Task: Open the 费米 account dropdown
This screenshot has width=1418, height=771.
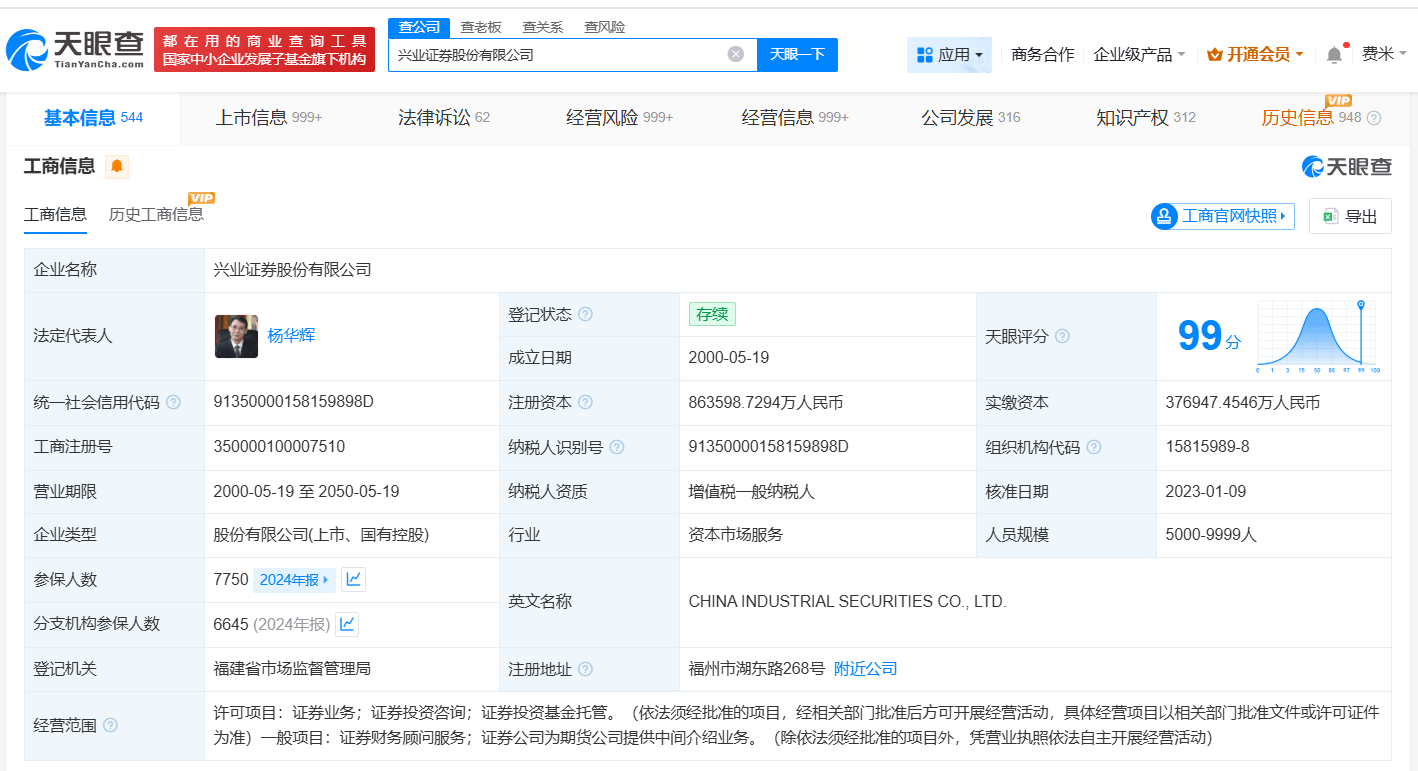Action: 1386,54
